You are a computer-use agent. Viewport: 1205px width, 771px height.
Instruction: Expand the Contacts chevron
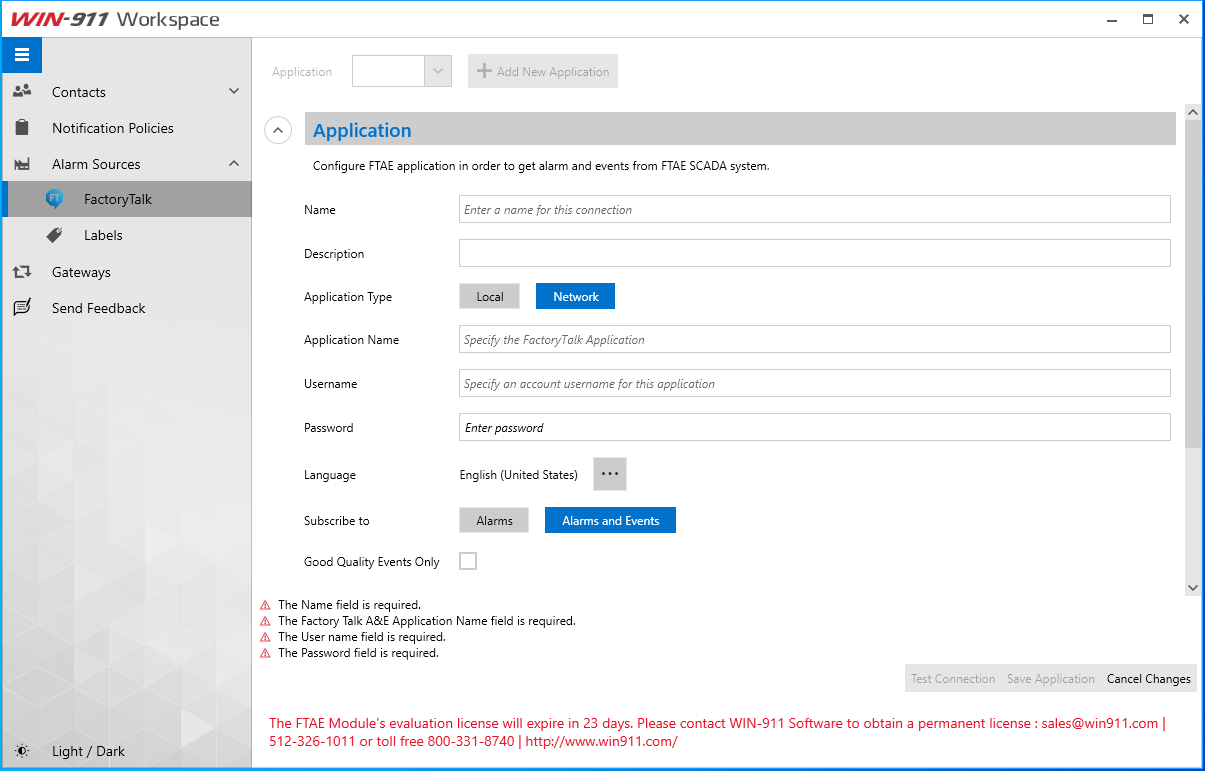234,91
